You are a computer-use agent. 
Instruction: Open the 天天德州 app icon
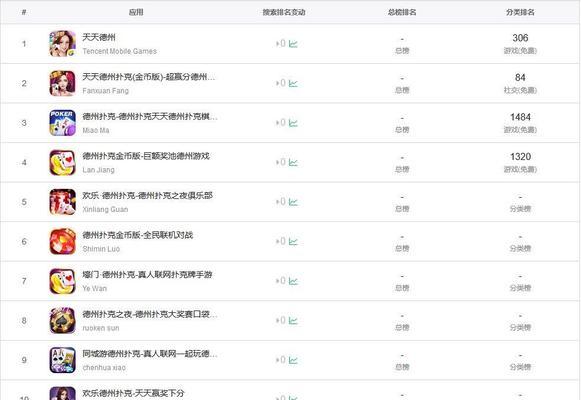[x=62, y=44]
